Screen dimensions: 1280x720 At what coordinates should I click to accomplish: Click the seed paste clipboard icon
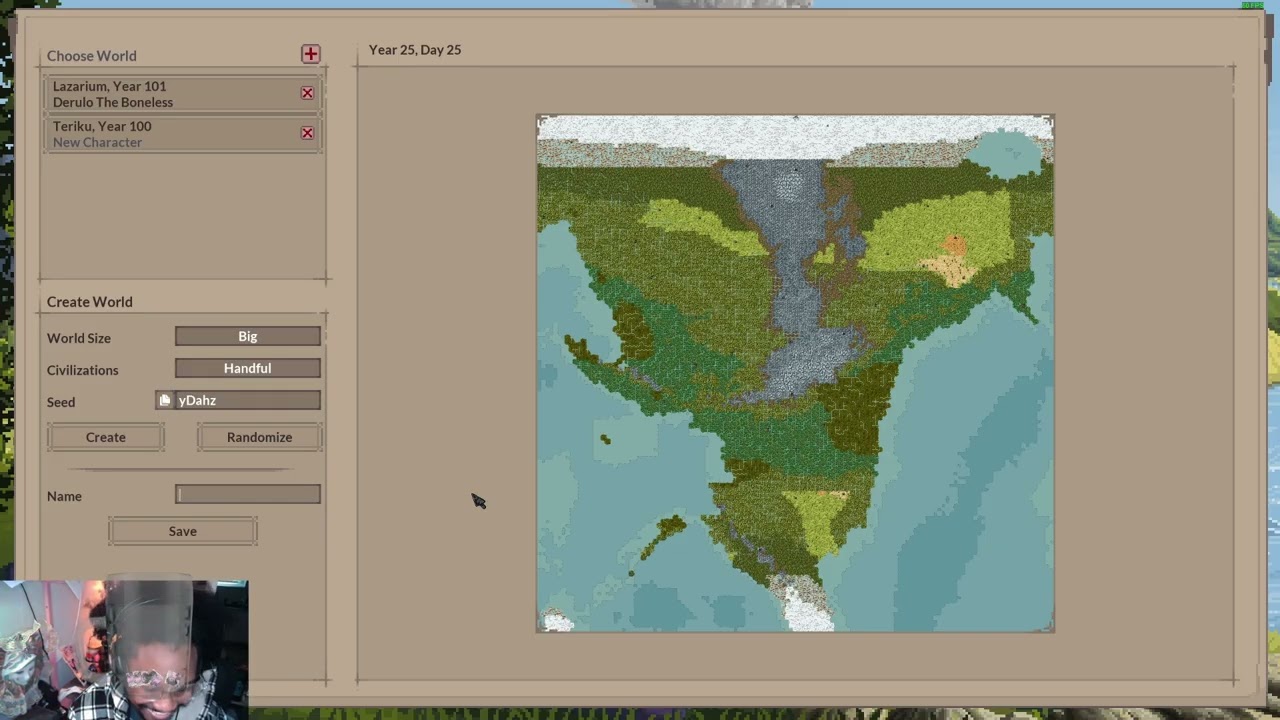pos(165,400)
